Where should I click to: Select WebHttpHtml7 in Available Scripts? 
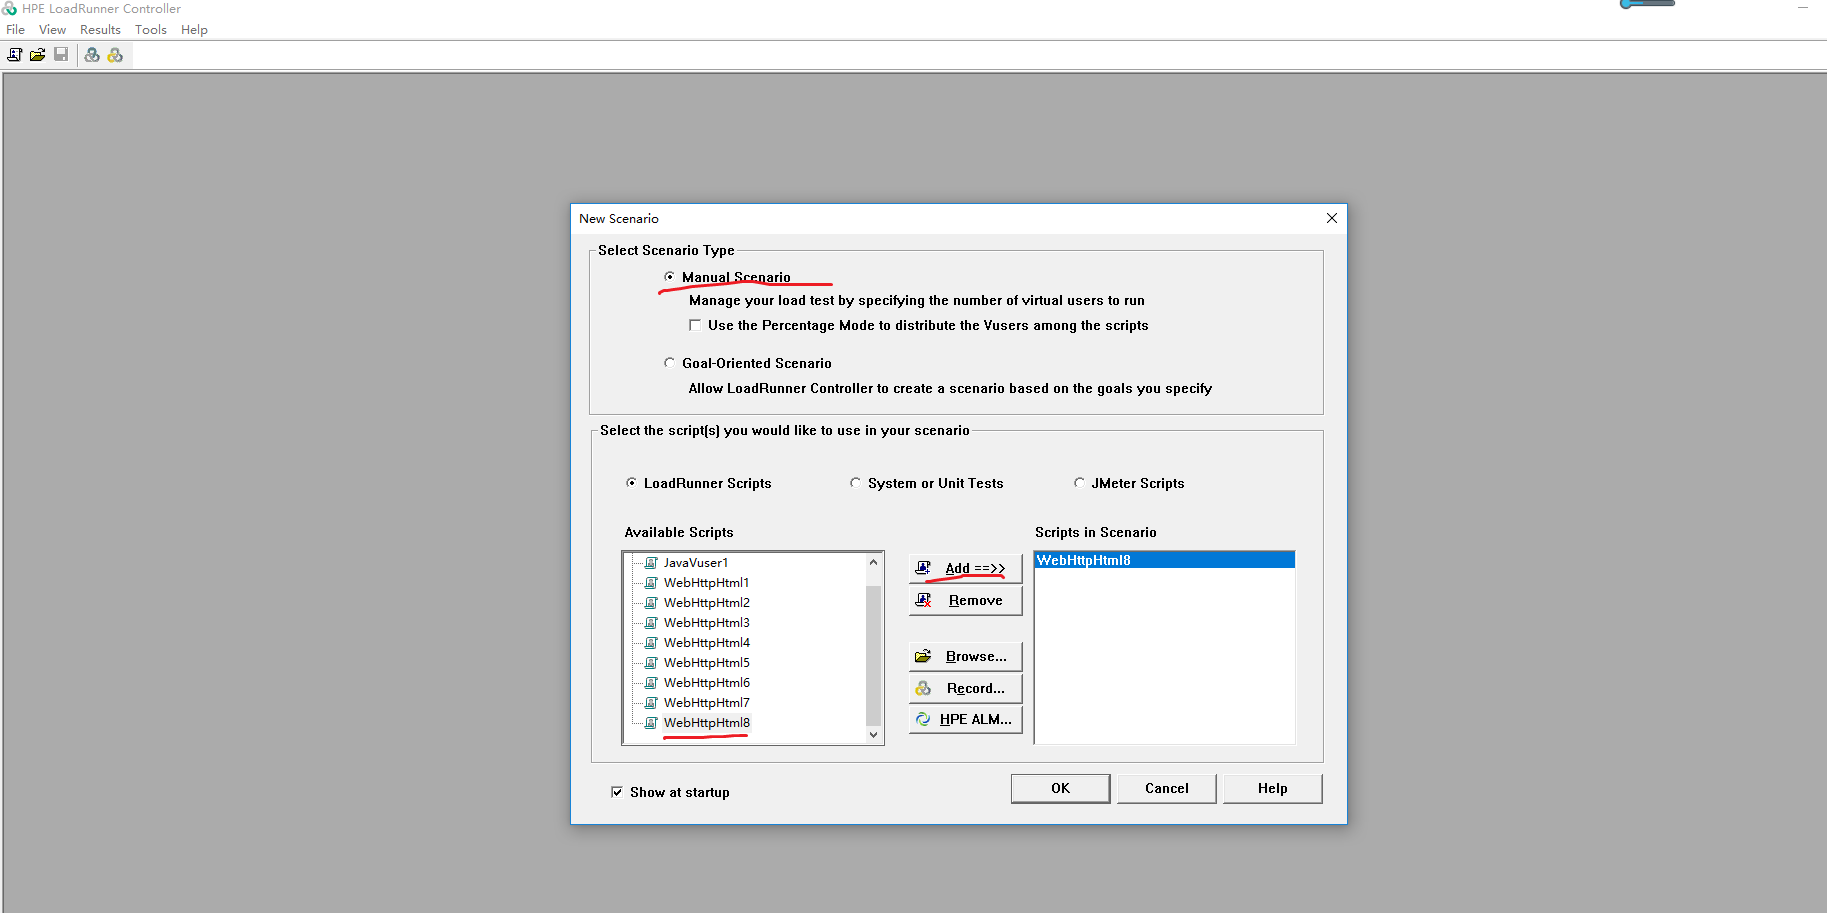click(706, 703)
